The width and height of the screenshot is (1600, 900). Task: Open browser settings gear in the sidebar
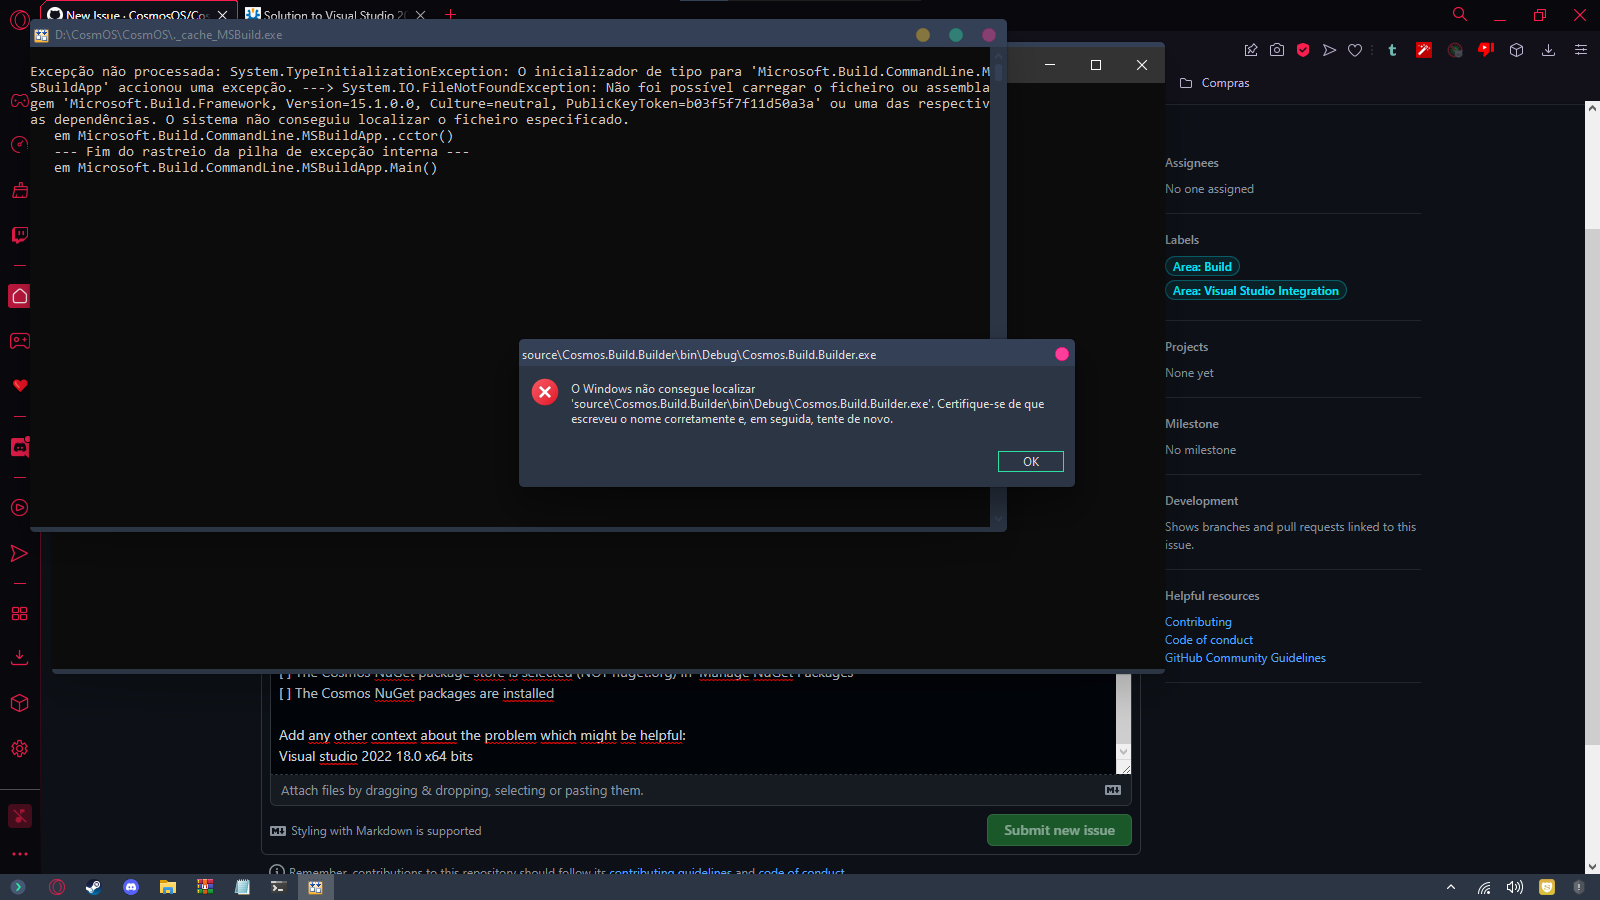click(19, 748)
